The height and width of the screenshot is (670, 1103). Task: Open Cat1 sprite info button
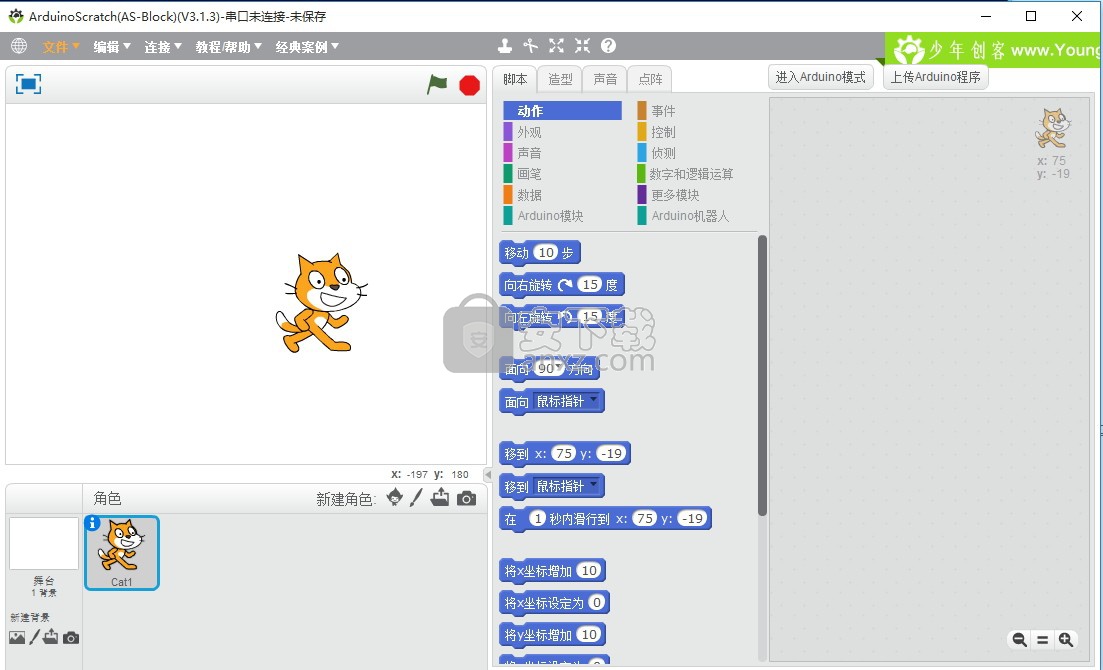92,523
